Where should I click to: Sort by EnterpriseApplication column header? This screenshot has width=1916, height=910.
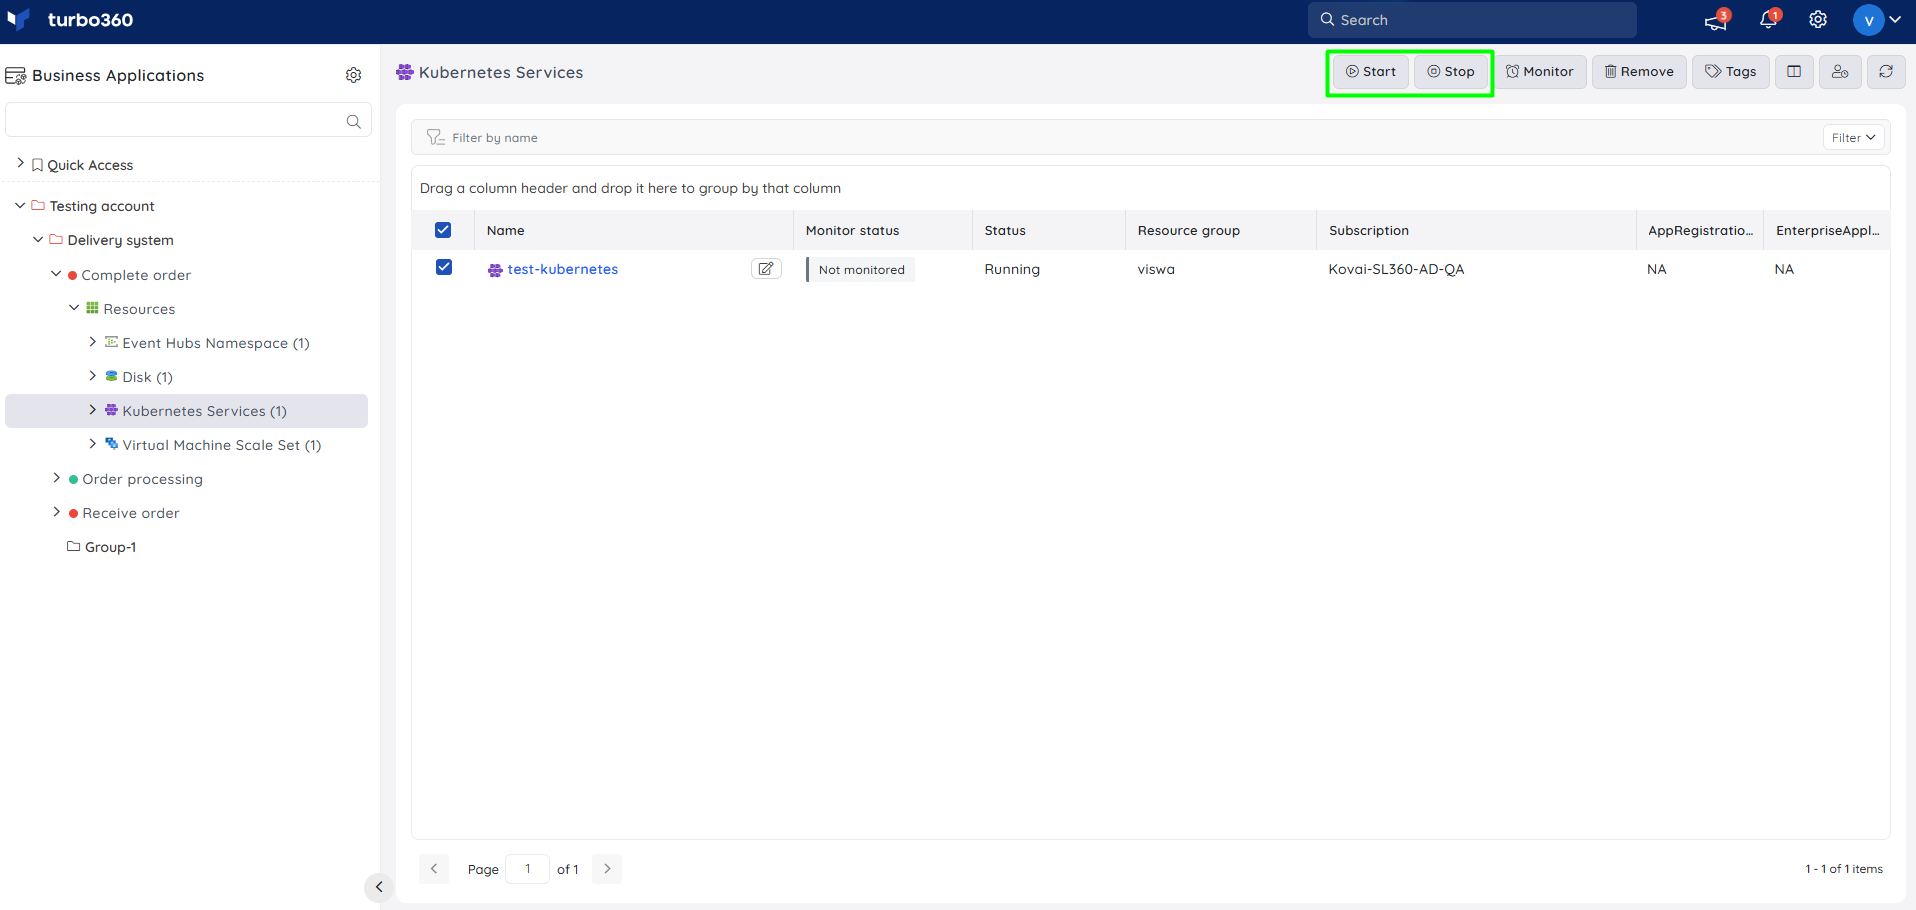[1827, 230]
